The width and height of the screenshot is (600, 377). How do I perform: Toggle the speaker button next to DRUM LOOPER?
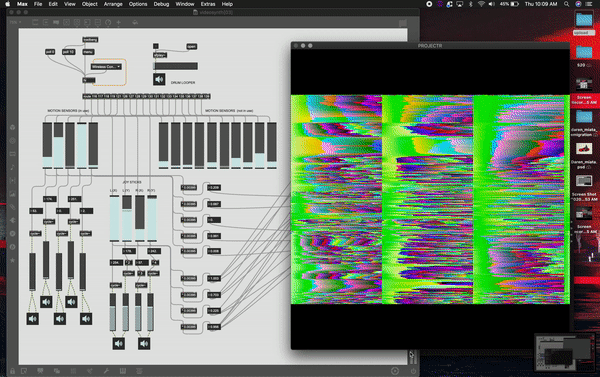pyautogui.click(x=159, y=80)
